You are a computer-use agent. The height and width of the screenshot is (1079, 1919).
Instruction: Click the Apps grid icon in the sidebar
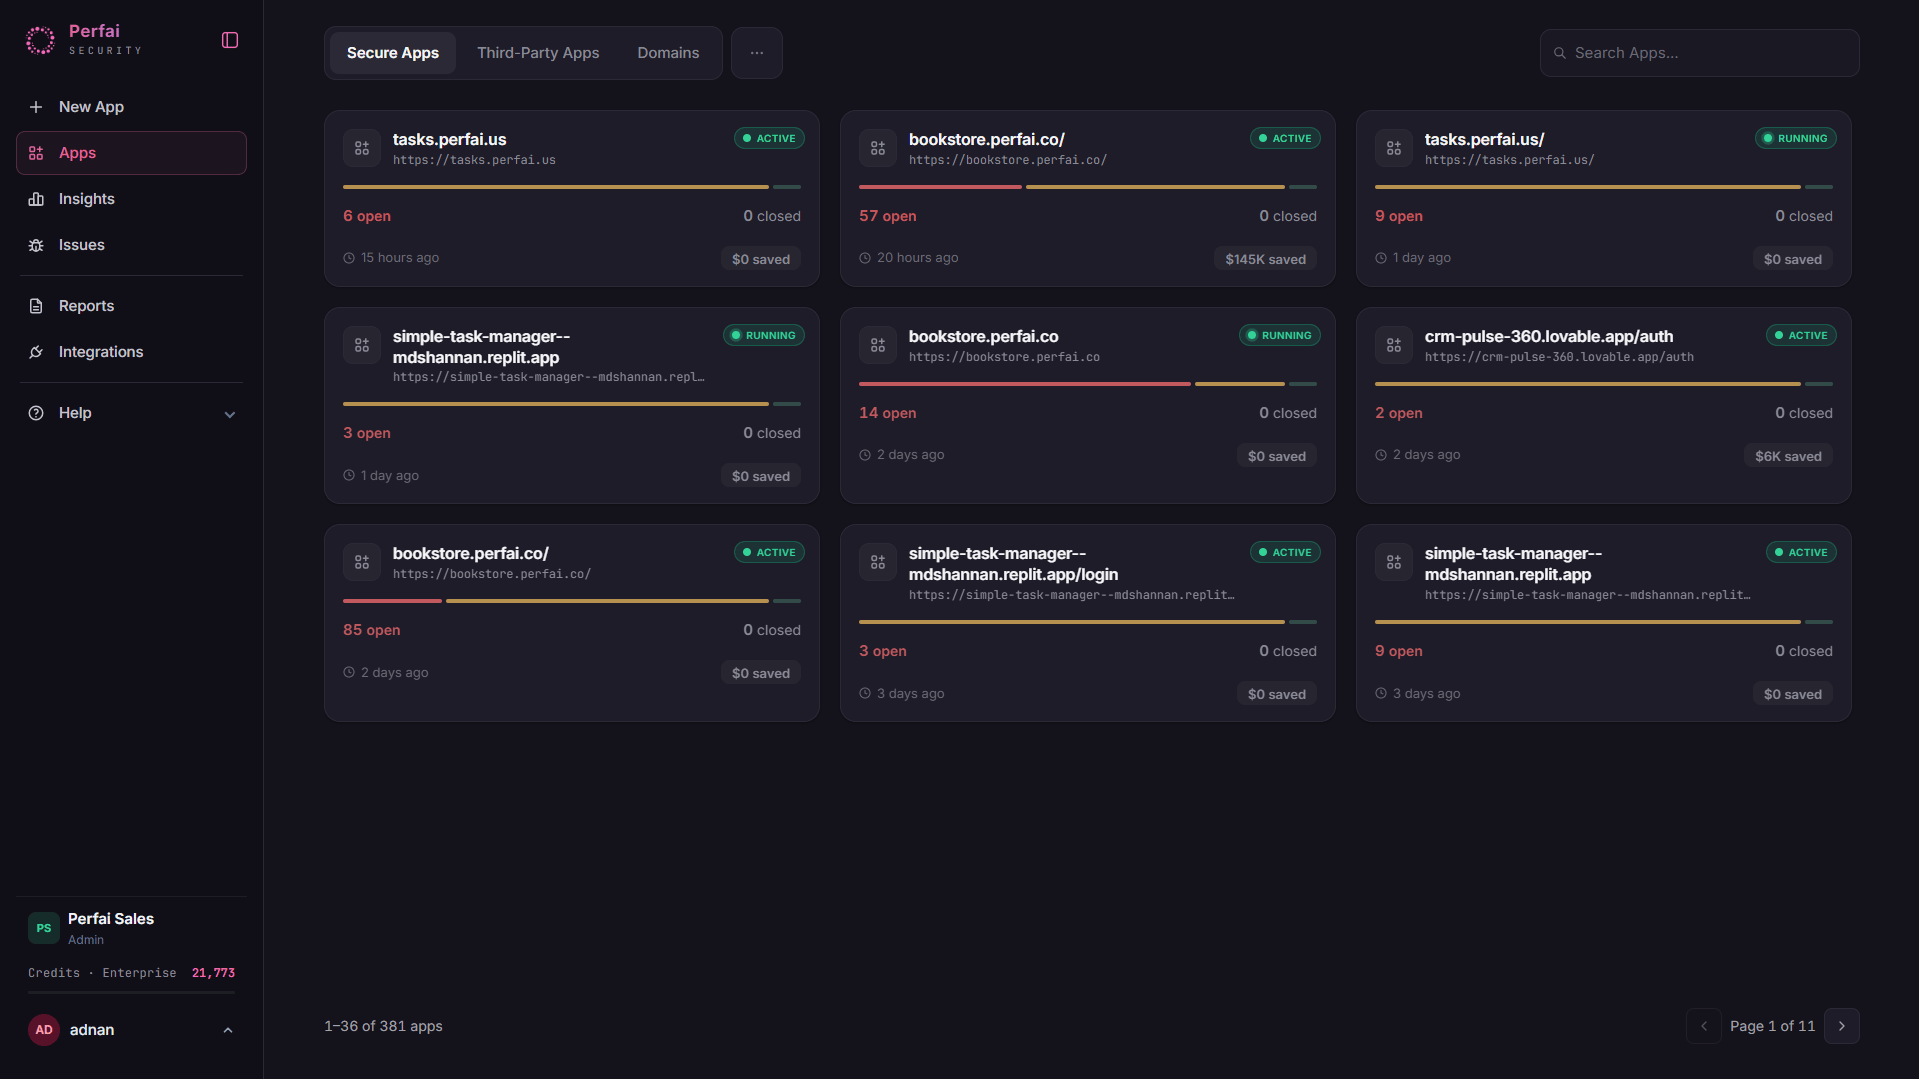click(x=36, y=153)
